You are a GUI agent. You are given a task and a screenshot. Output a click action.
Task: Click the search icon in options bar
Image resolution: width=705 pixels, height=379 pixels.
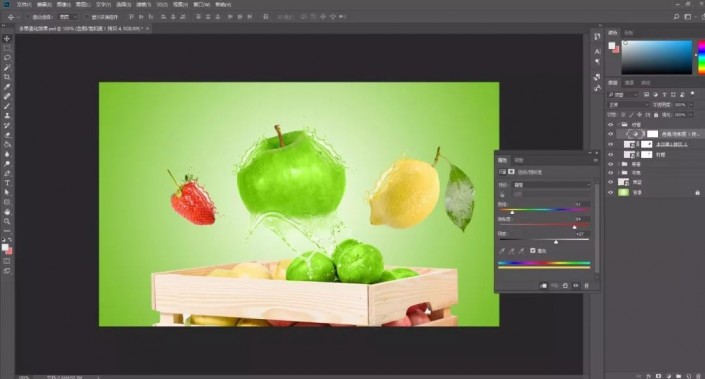[x=676, y=17]
